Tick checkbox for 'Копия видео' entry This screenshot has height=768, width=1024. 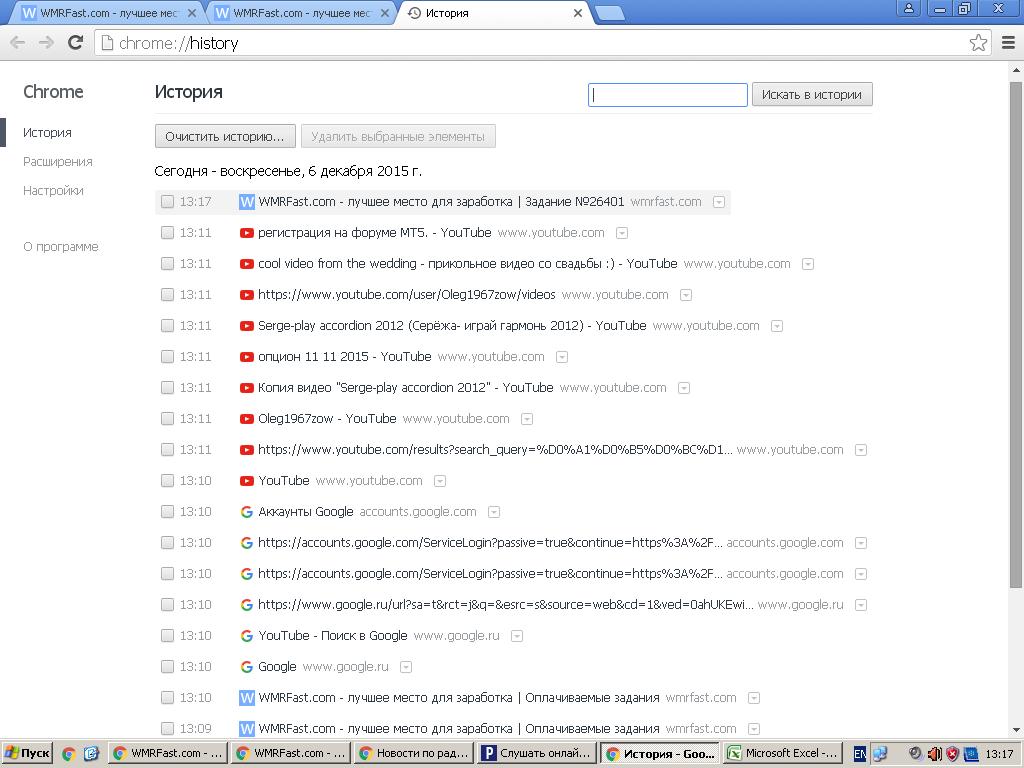167,388
